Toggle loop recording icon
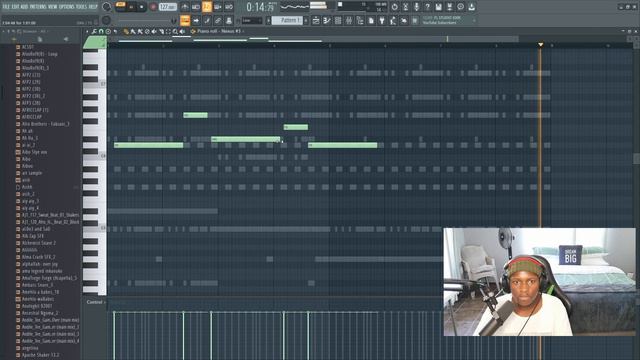640x360 pixels. (229, 7)
